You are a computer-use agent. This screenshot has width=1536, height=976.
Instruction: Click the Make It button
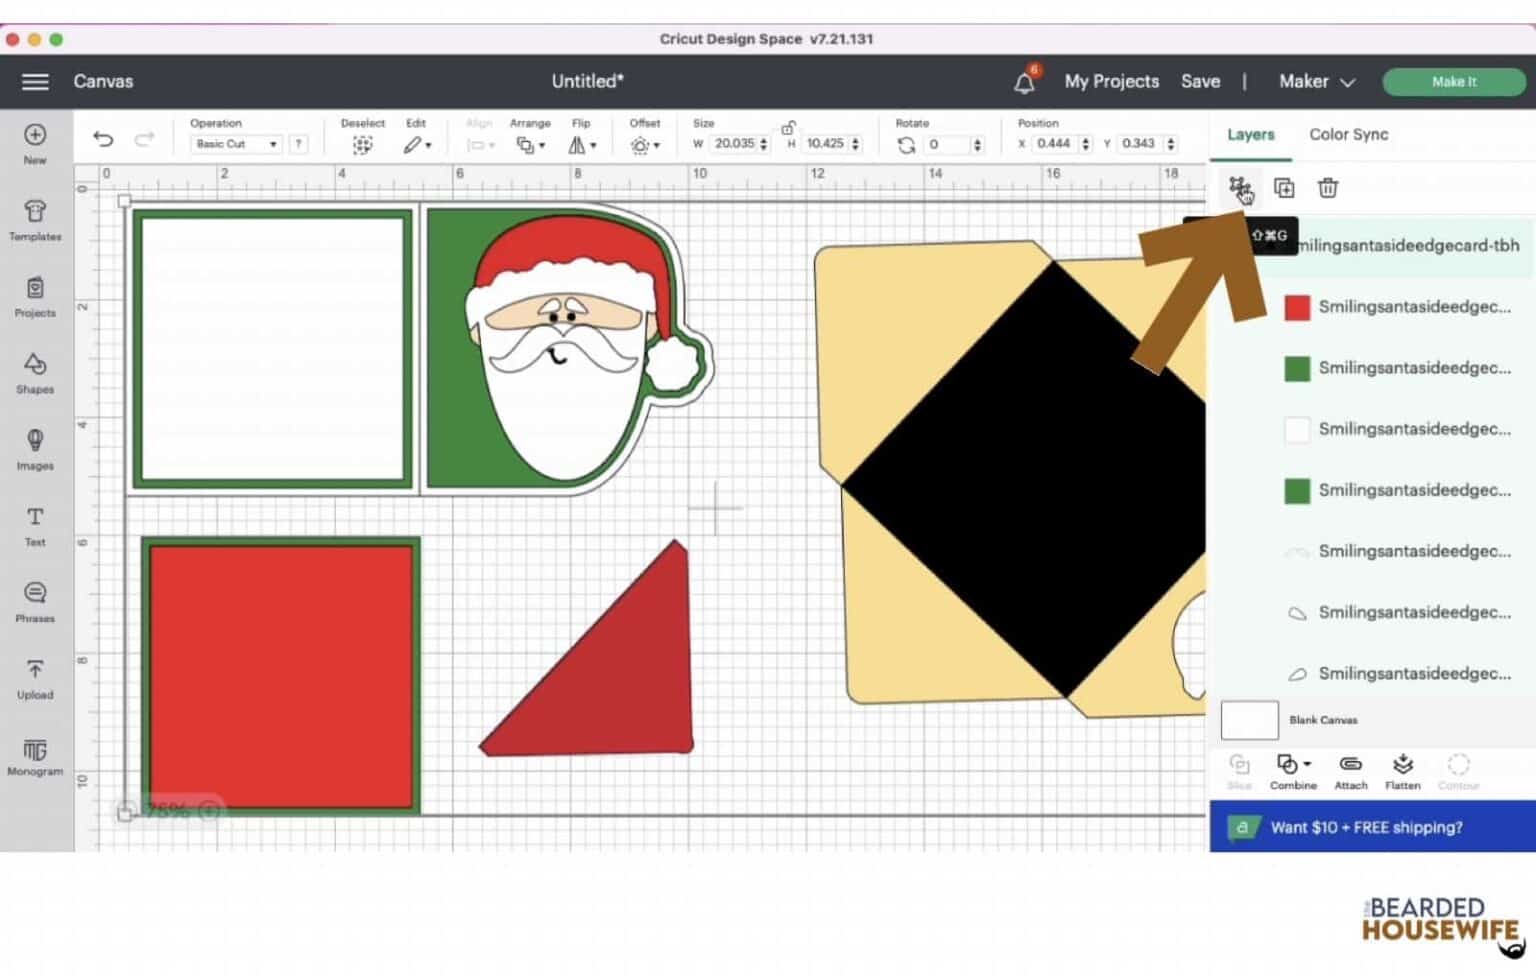tap(1453, 81)
